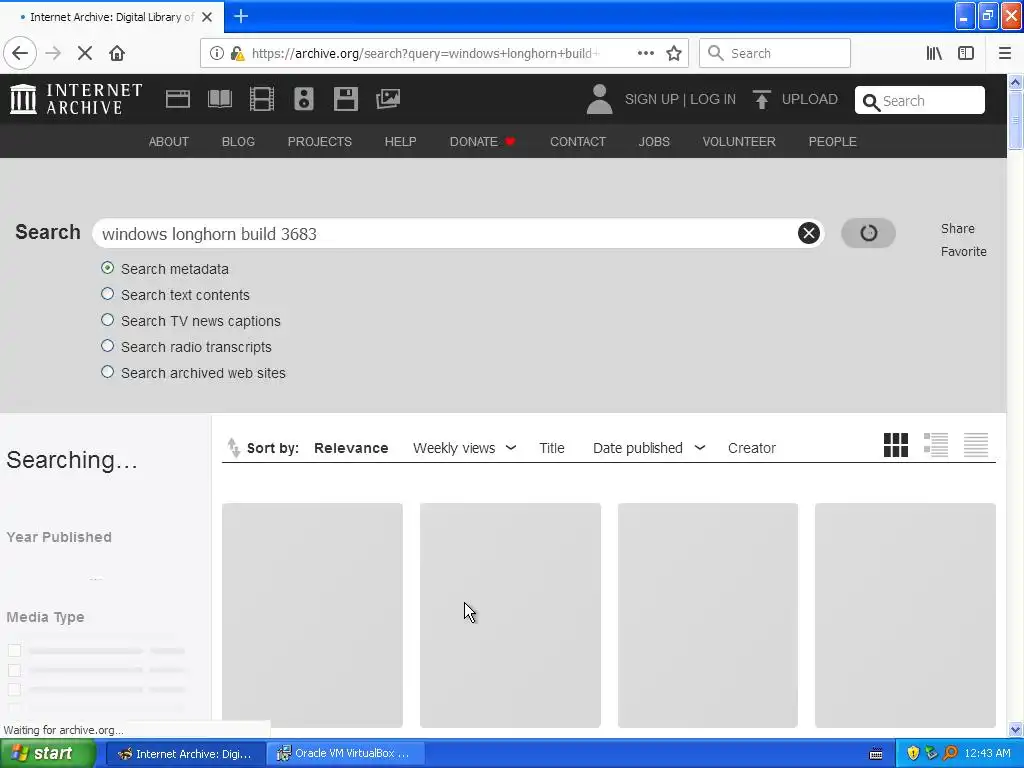Viewport: 1024px width, 768px height.
Task: Select the Internet Archive browser tab
Action: pyautogui.click(x=112, y=16)
